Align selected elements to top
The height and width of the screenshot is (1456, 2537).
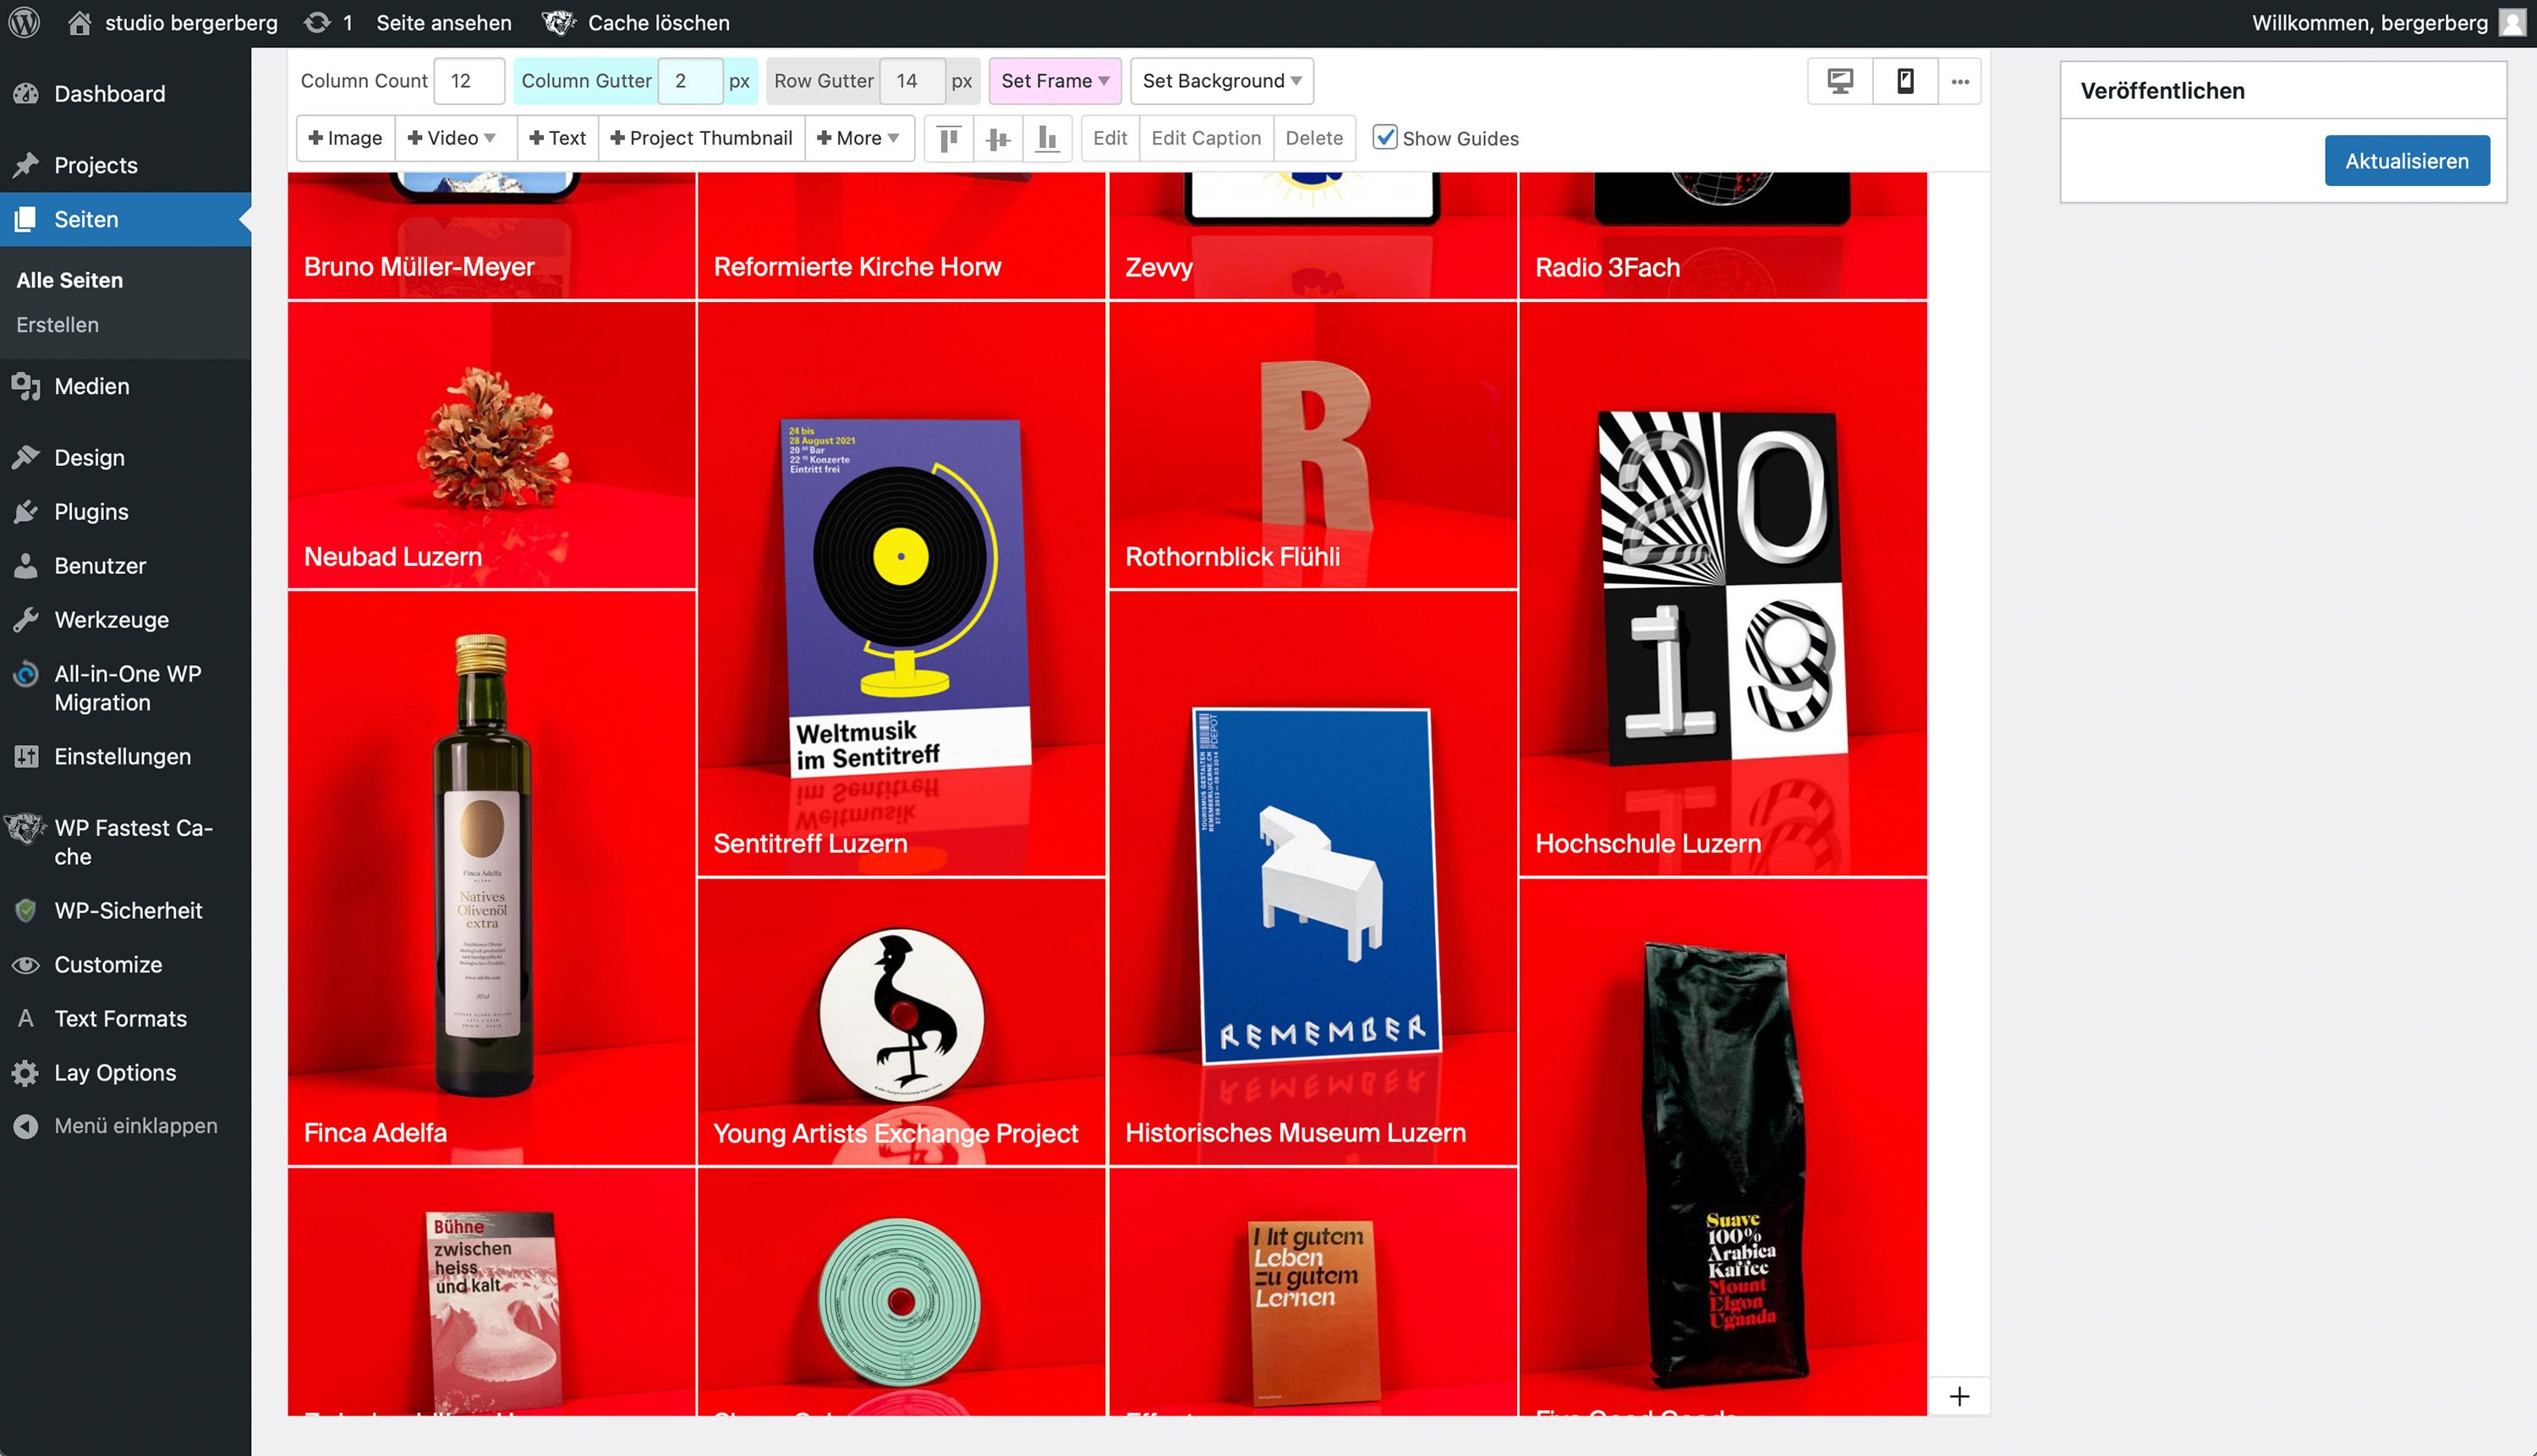click(x=948, y=138)
